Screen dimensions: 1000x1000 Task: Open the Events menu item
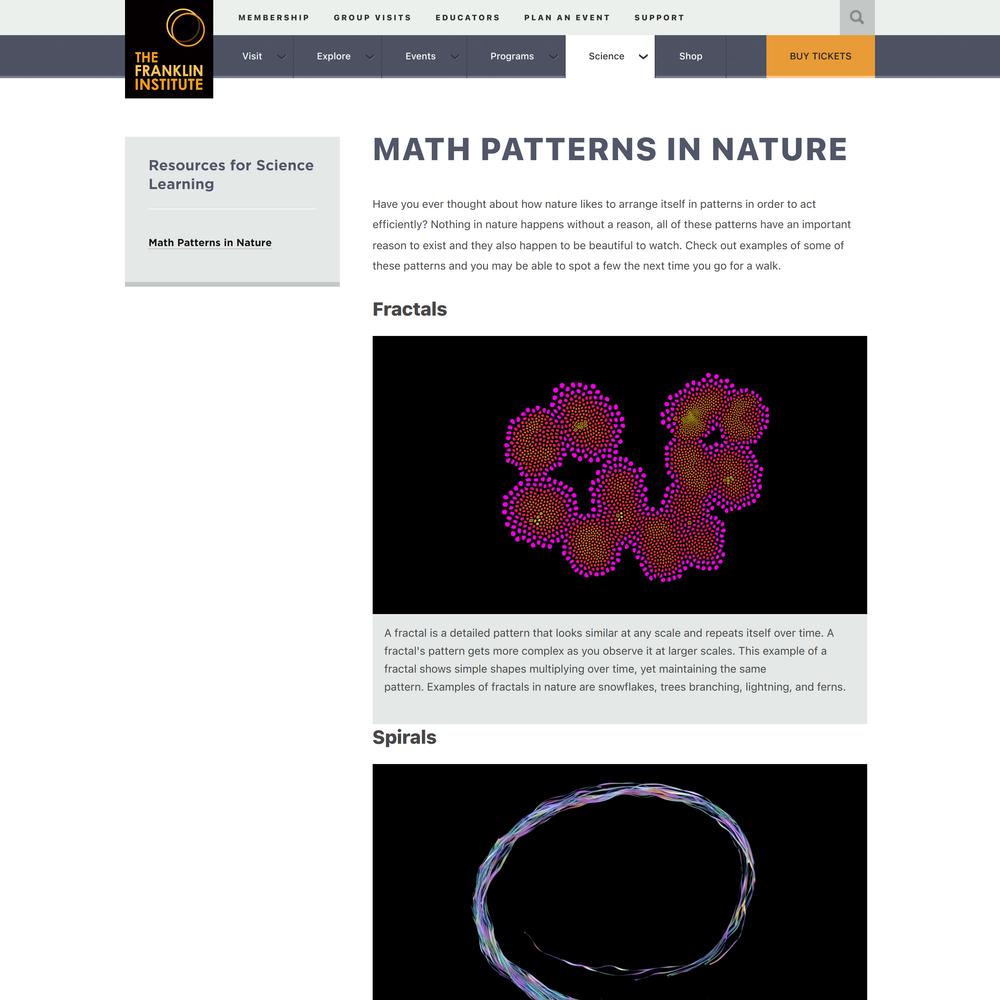coord(420,56)
